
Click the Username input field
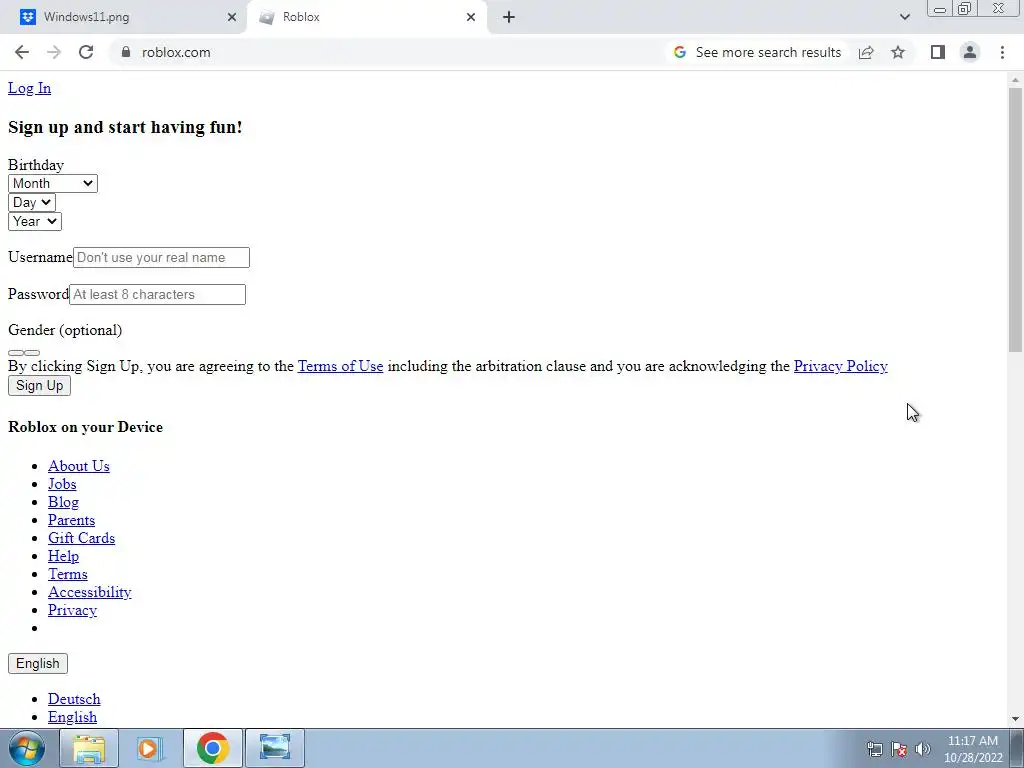[161, 257]
